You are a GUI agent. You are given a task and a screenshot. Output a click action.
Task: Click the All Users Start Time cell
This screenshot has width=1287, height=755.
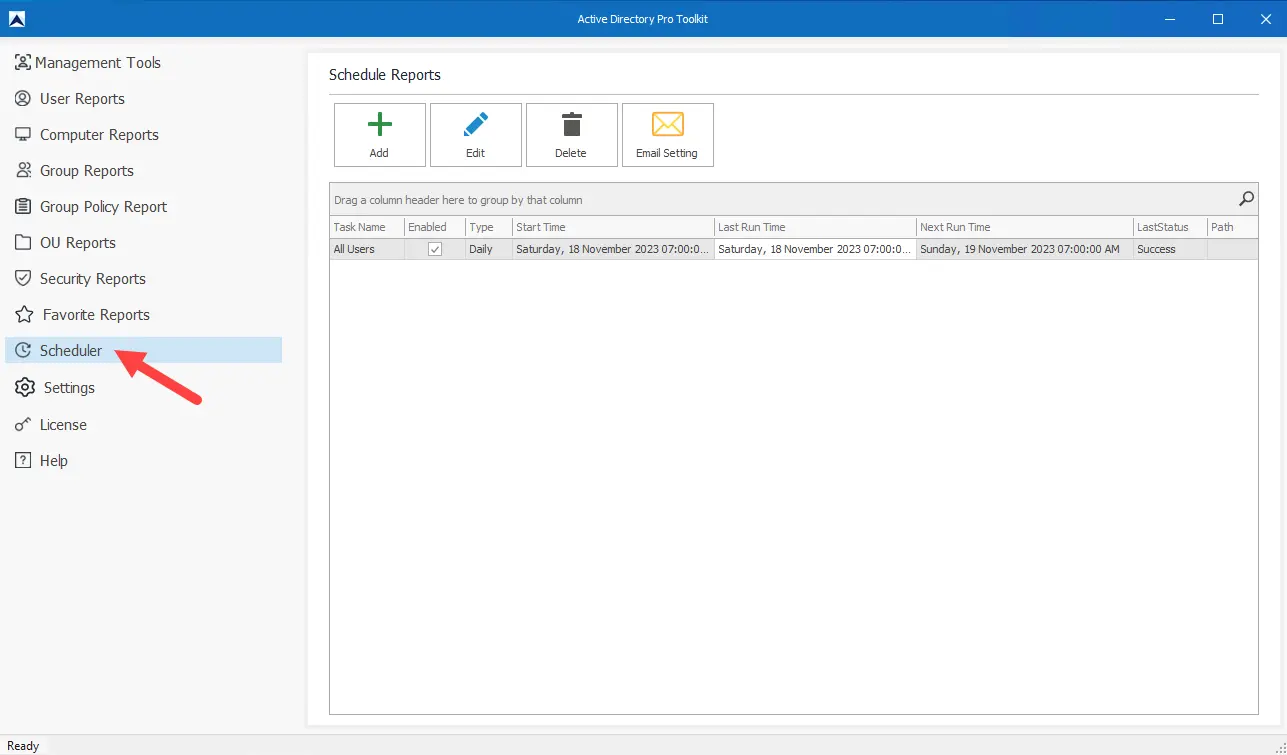click(613, 249)
